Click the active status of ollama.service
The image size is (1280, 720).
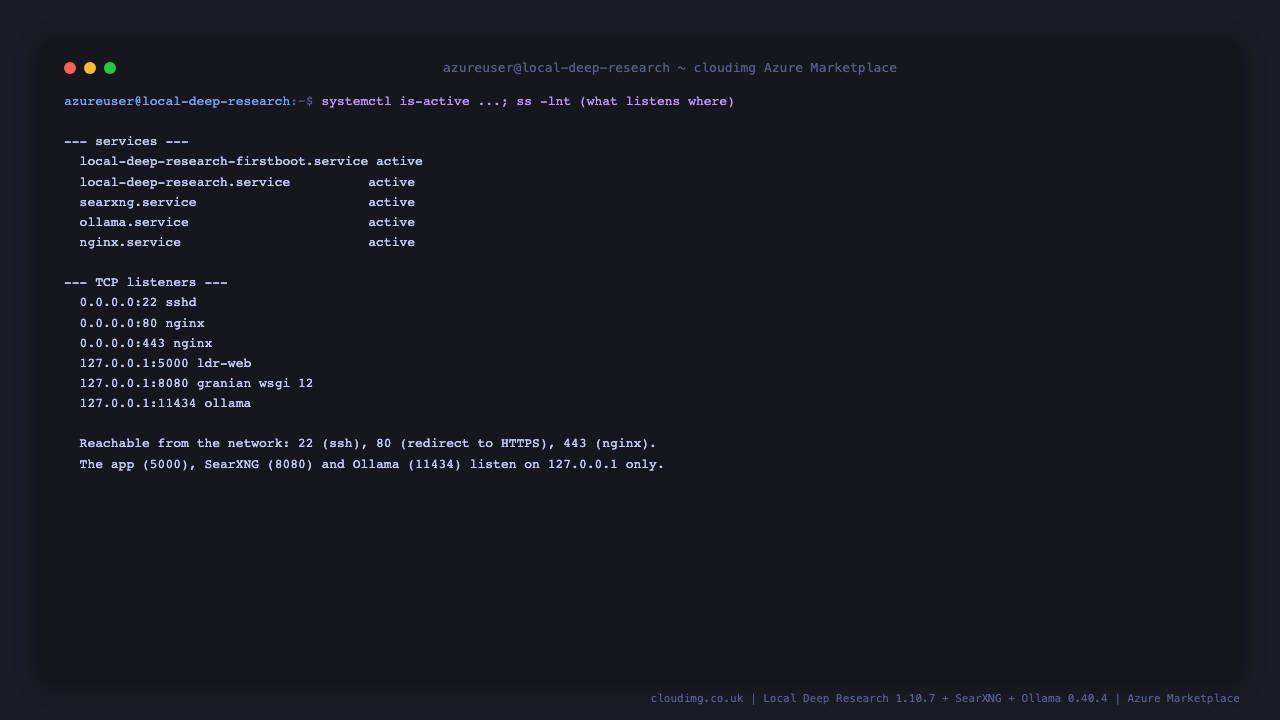[391, 222]
